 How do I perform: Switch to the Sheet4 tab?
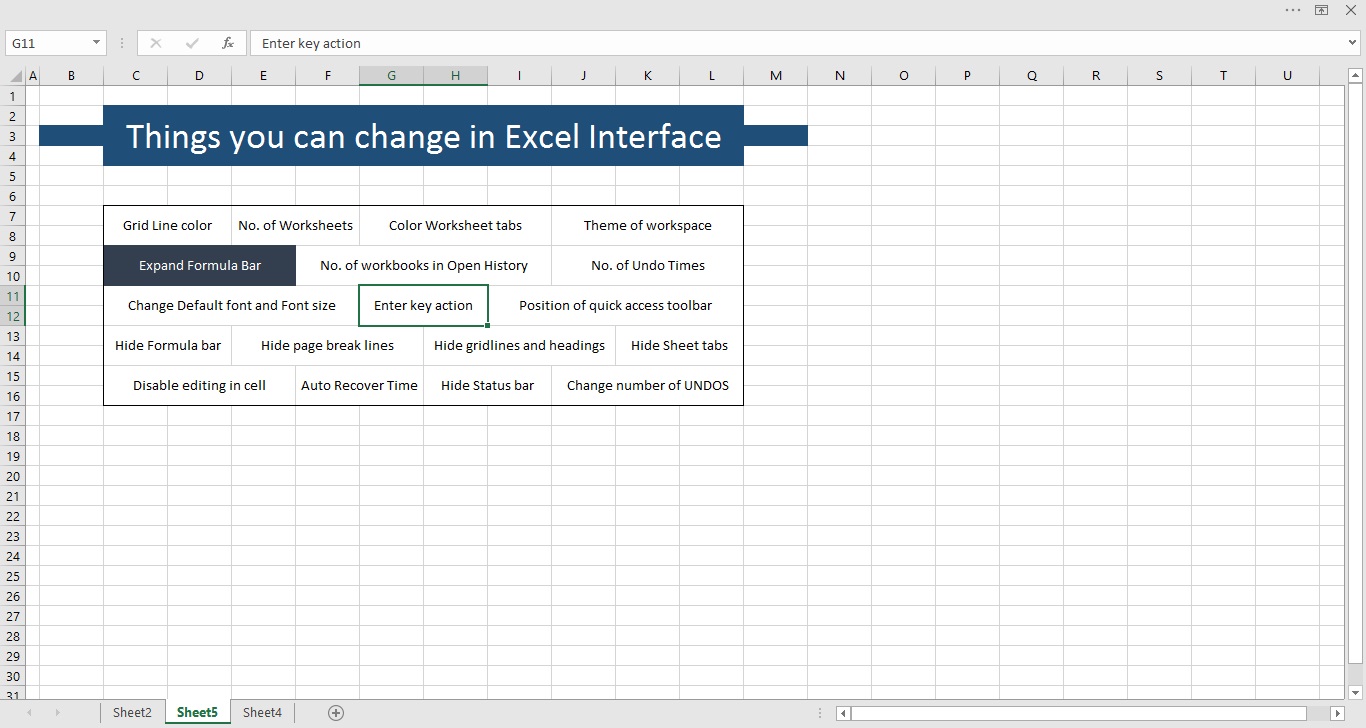(x=262, y=713)
